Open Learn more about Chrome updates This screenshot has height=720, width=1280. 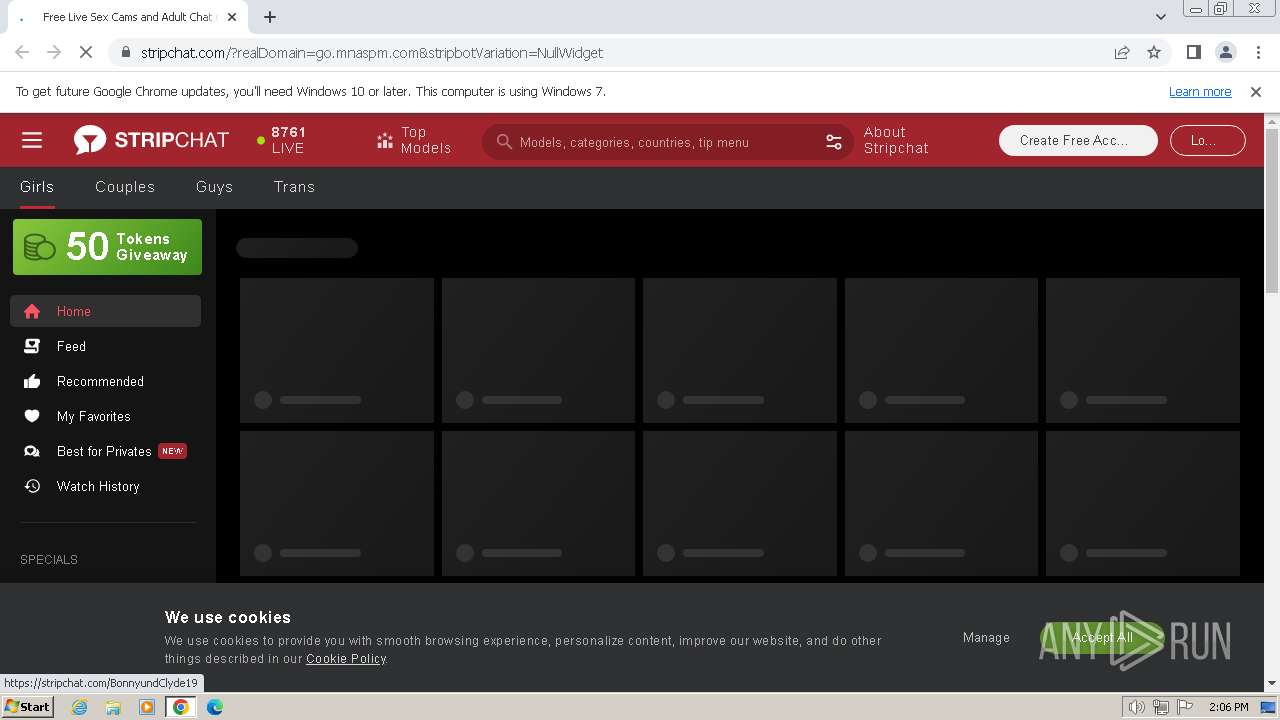(1200, 91)
